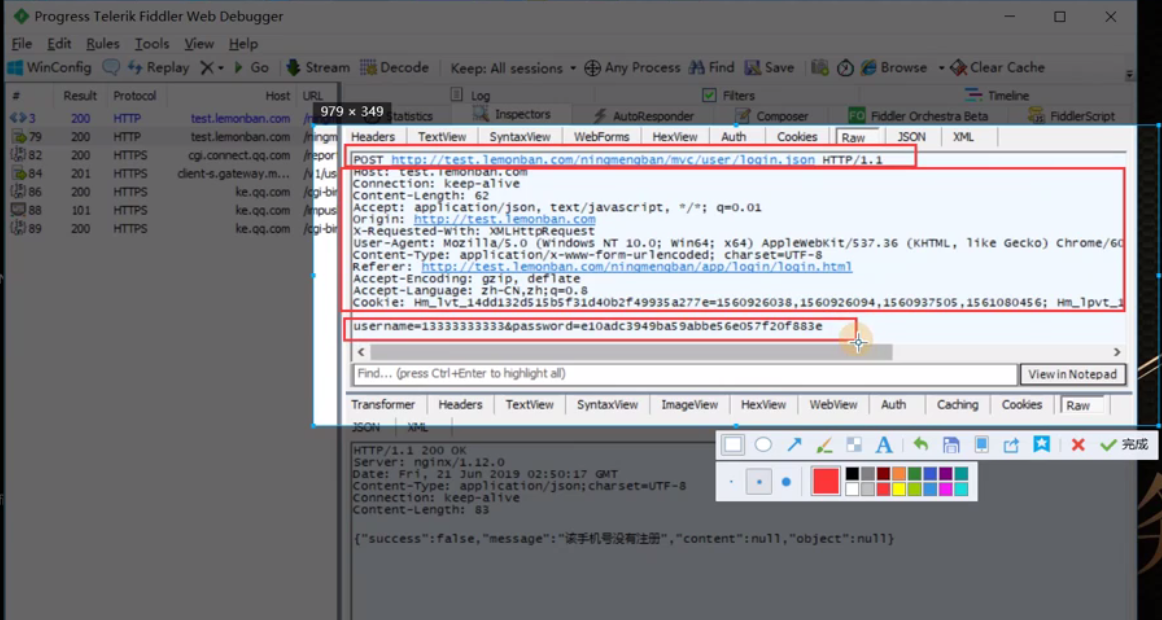Viewport: 1162px width, 620px height.
Task: Click the Find text input field
Action: coord(685,374)
